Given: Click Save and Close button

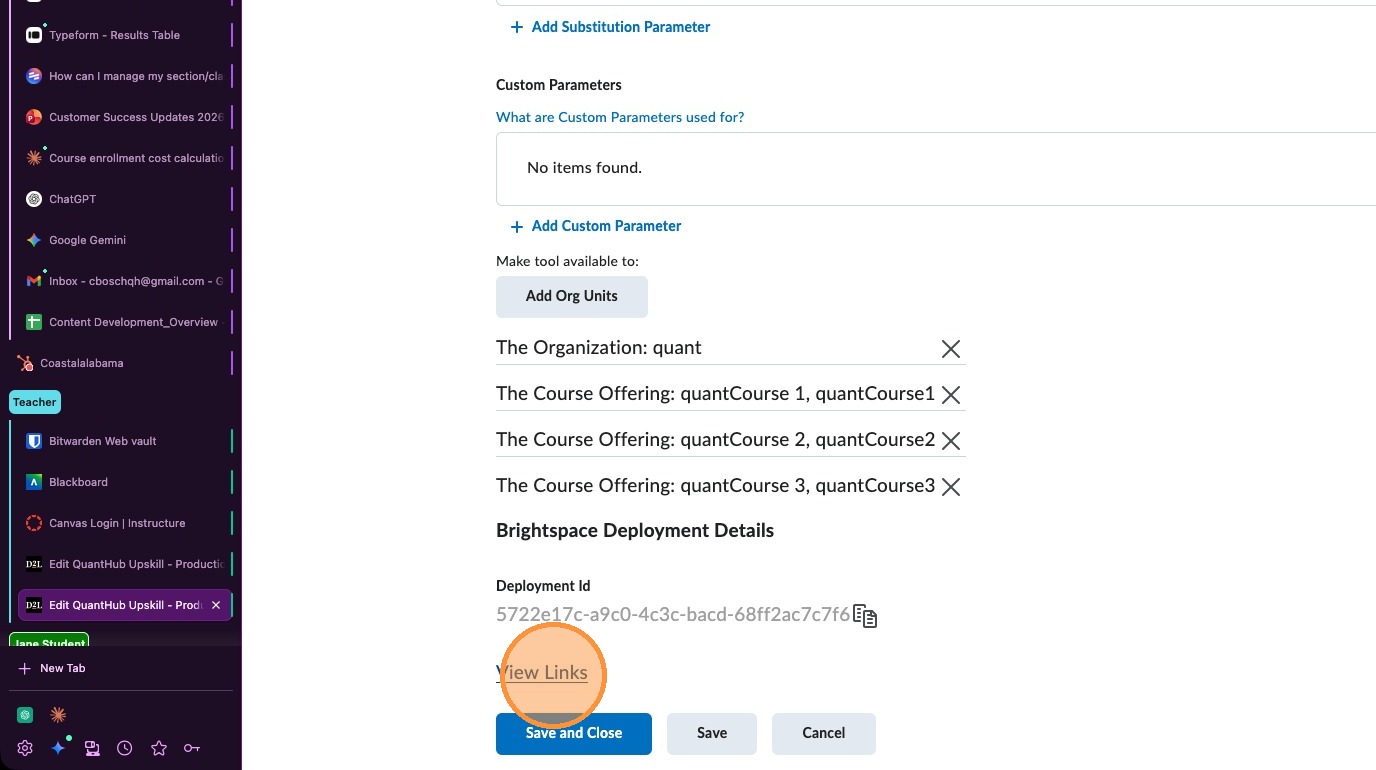Looking at the screenshot, I should click(574, 733).
